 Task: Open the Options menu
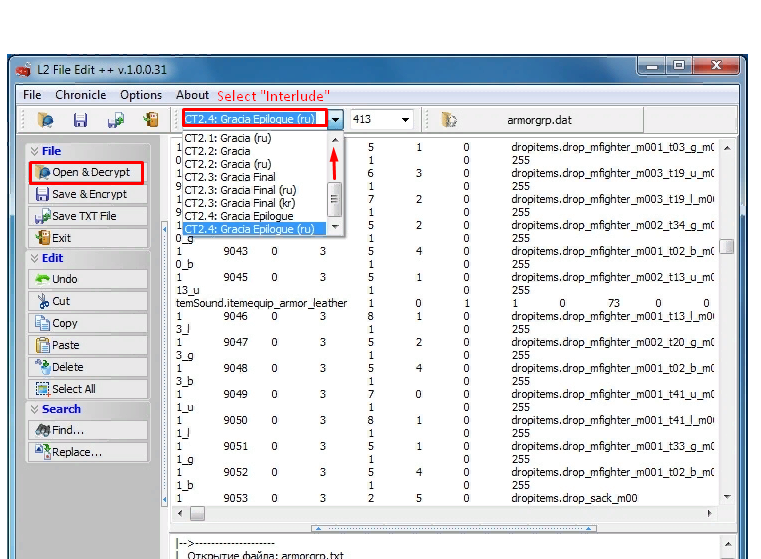[141, 95]
